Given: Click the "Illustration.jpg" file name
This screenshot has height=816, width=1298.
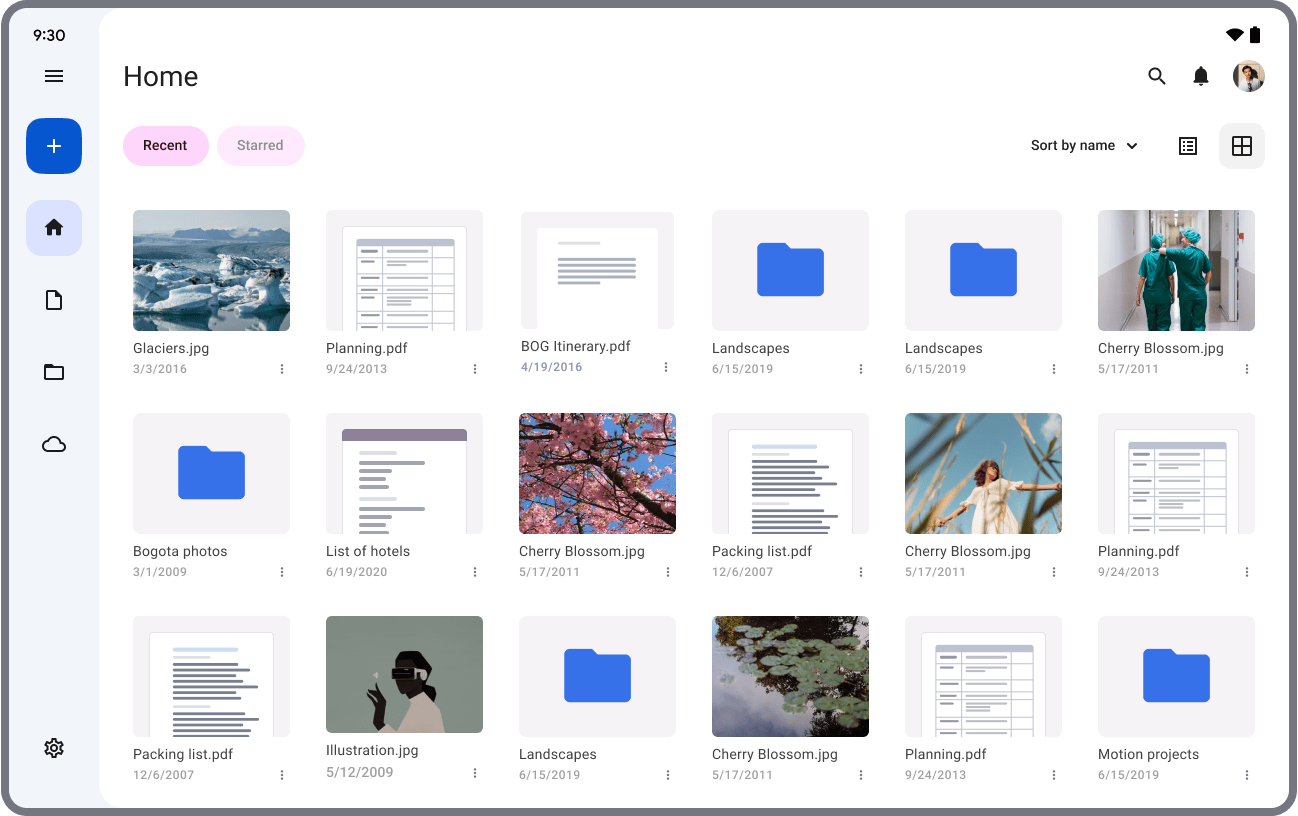Looking at the screenshot, I should pos(372,751).
